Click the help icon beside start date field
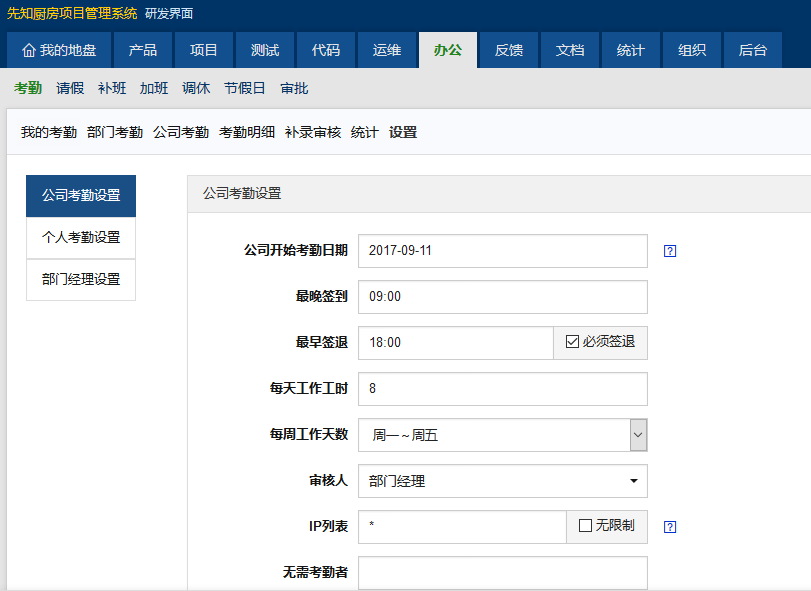The image size is (811, 591). click(x=670, y=251)
